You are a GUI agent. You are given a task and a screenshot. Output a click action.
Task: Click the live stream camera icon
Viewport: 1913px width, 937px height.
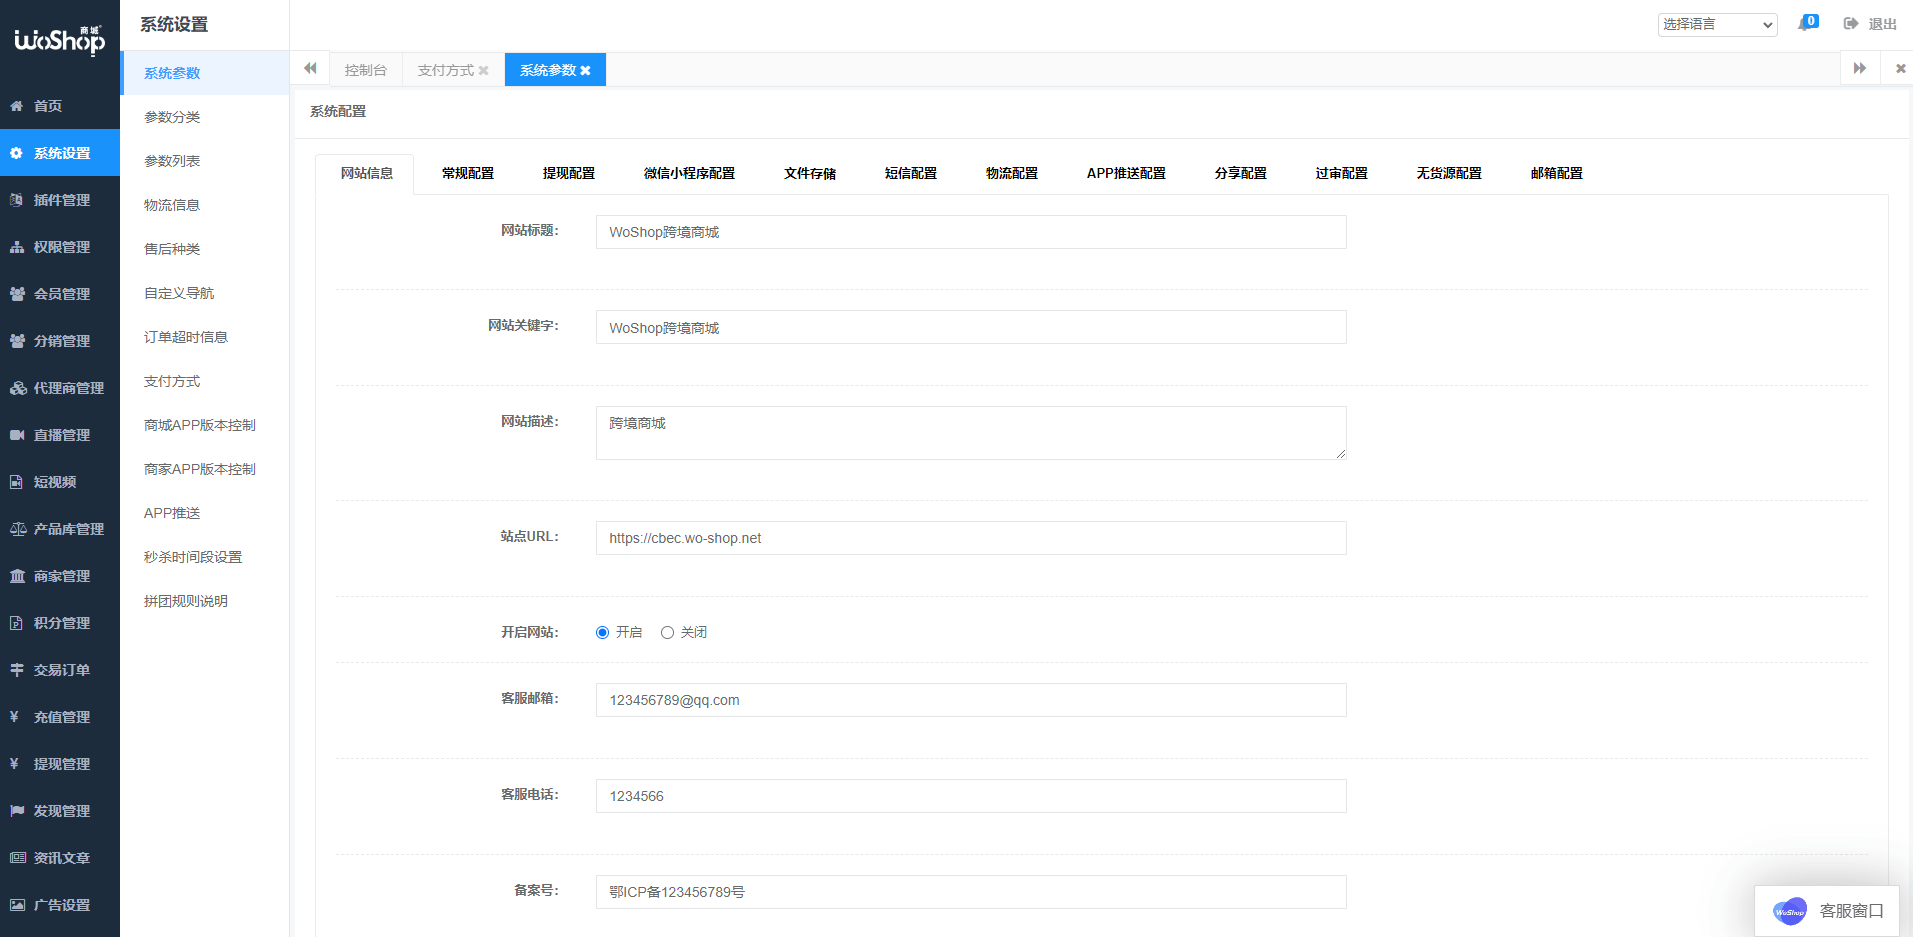(x=17, y=435)
